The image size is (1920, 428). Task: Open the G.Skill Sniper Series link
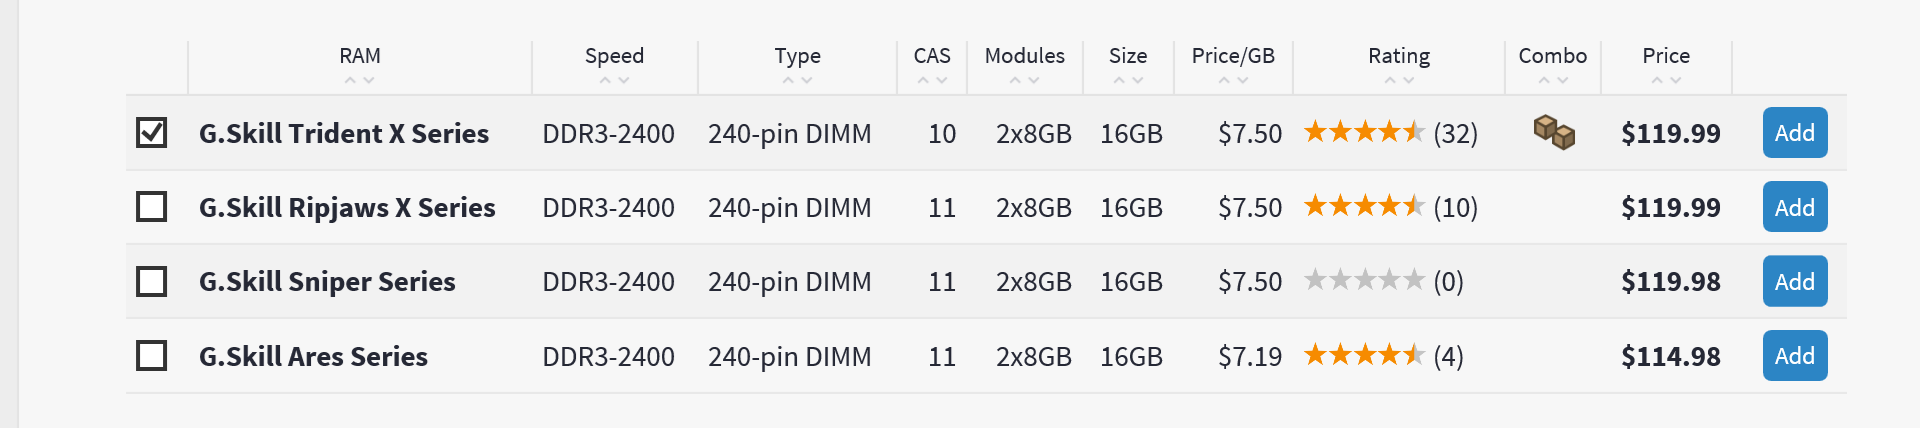327,282
